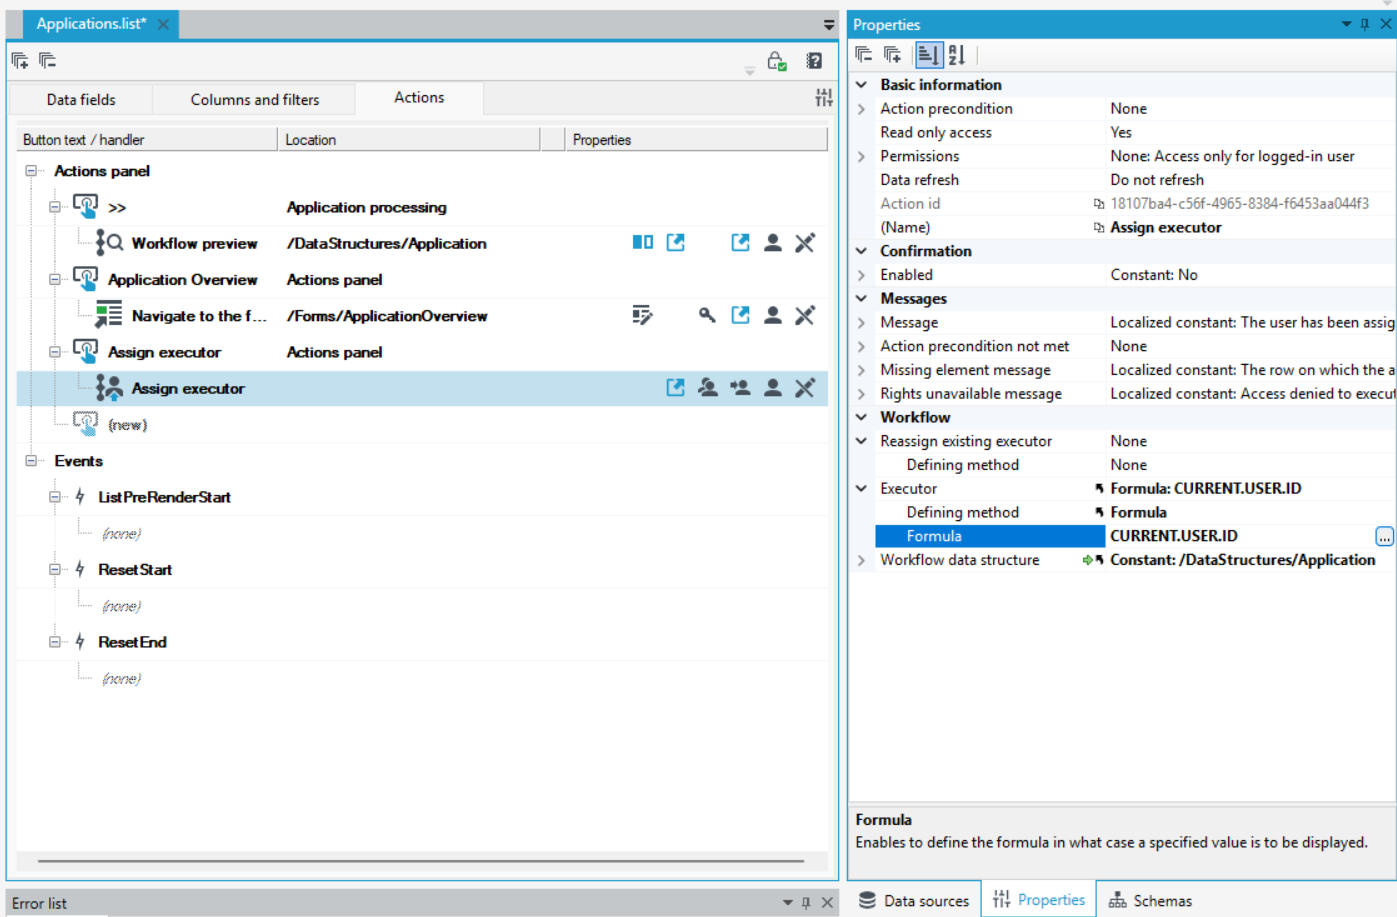Screen dimensions: 1397x917
Task: Switch to the Data fields tab
Action: coord(81,100)
